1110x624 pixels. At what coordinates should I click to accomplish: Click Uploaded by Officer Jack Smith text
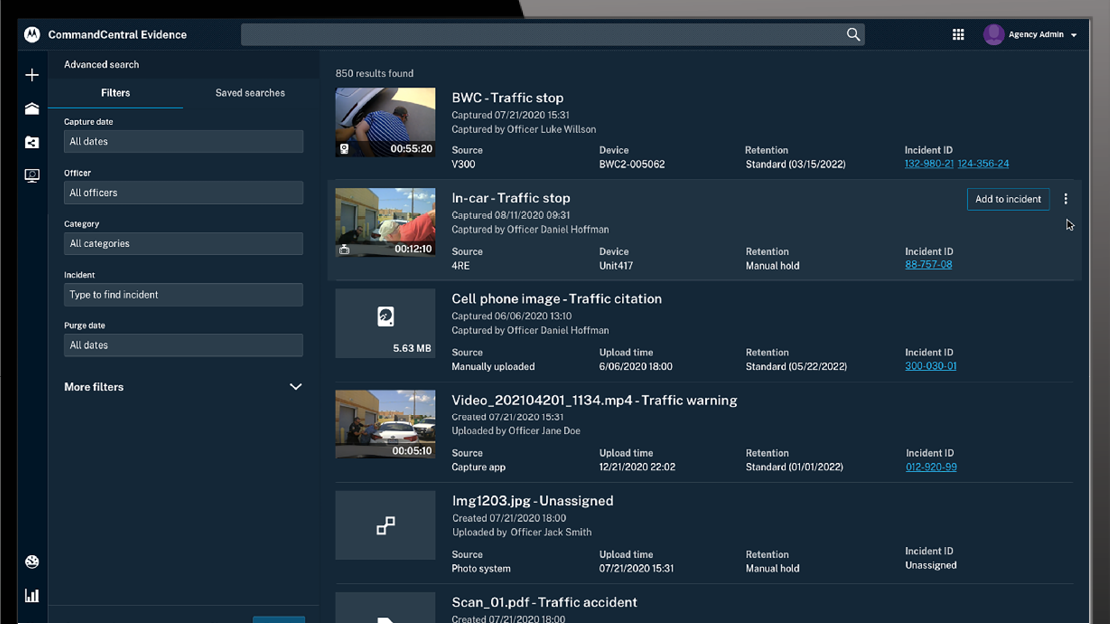[522, 533]
